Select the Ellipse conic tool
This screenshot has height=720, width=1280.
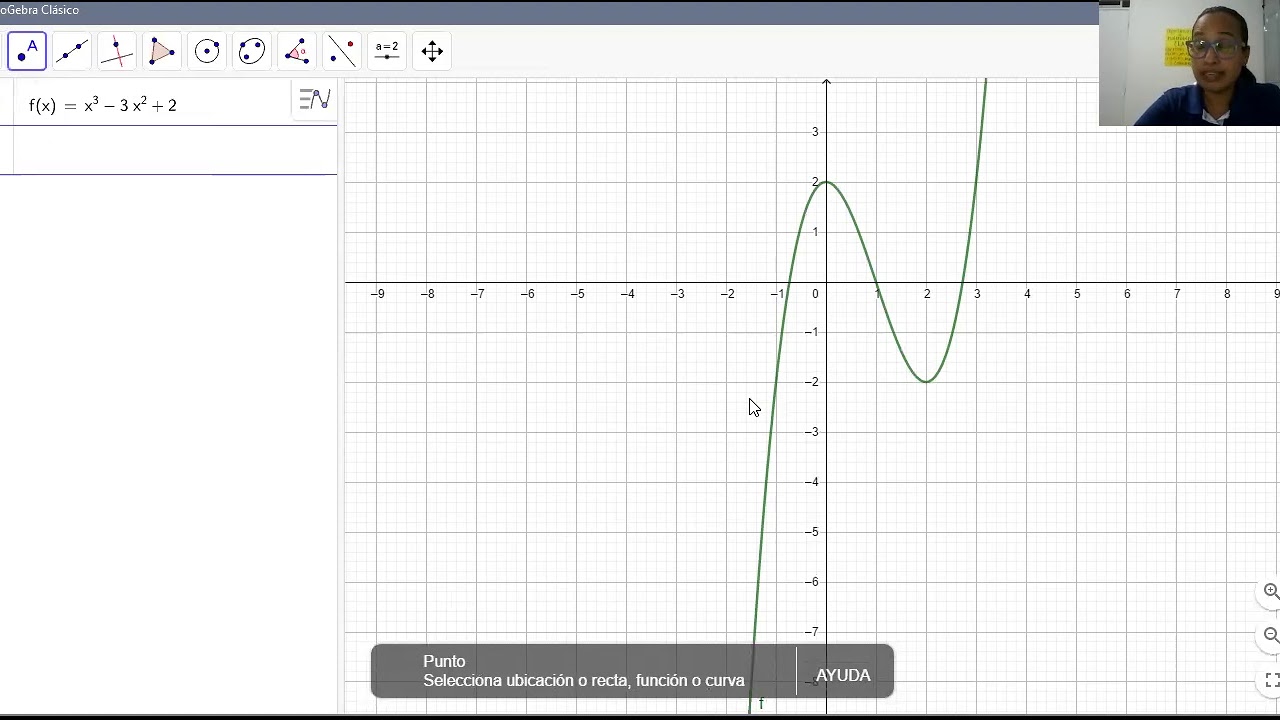(252, 51)
